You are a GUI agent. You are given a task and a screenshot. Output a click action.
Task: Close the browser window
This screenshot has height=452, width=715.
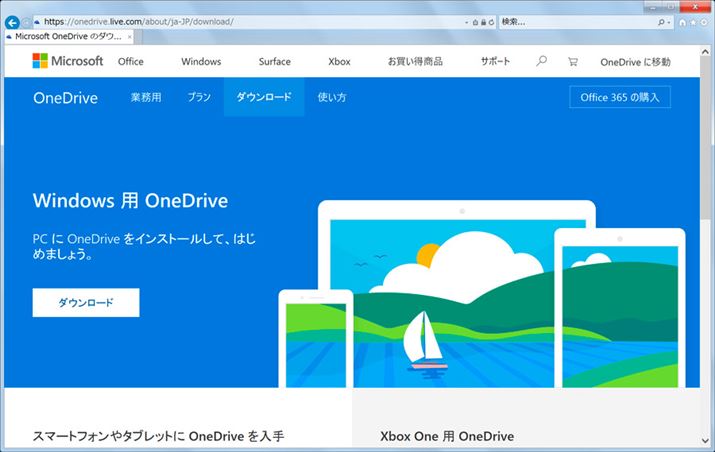(x=695, y=6)
